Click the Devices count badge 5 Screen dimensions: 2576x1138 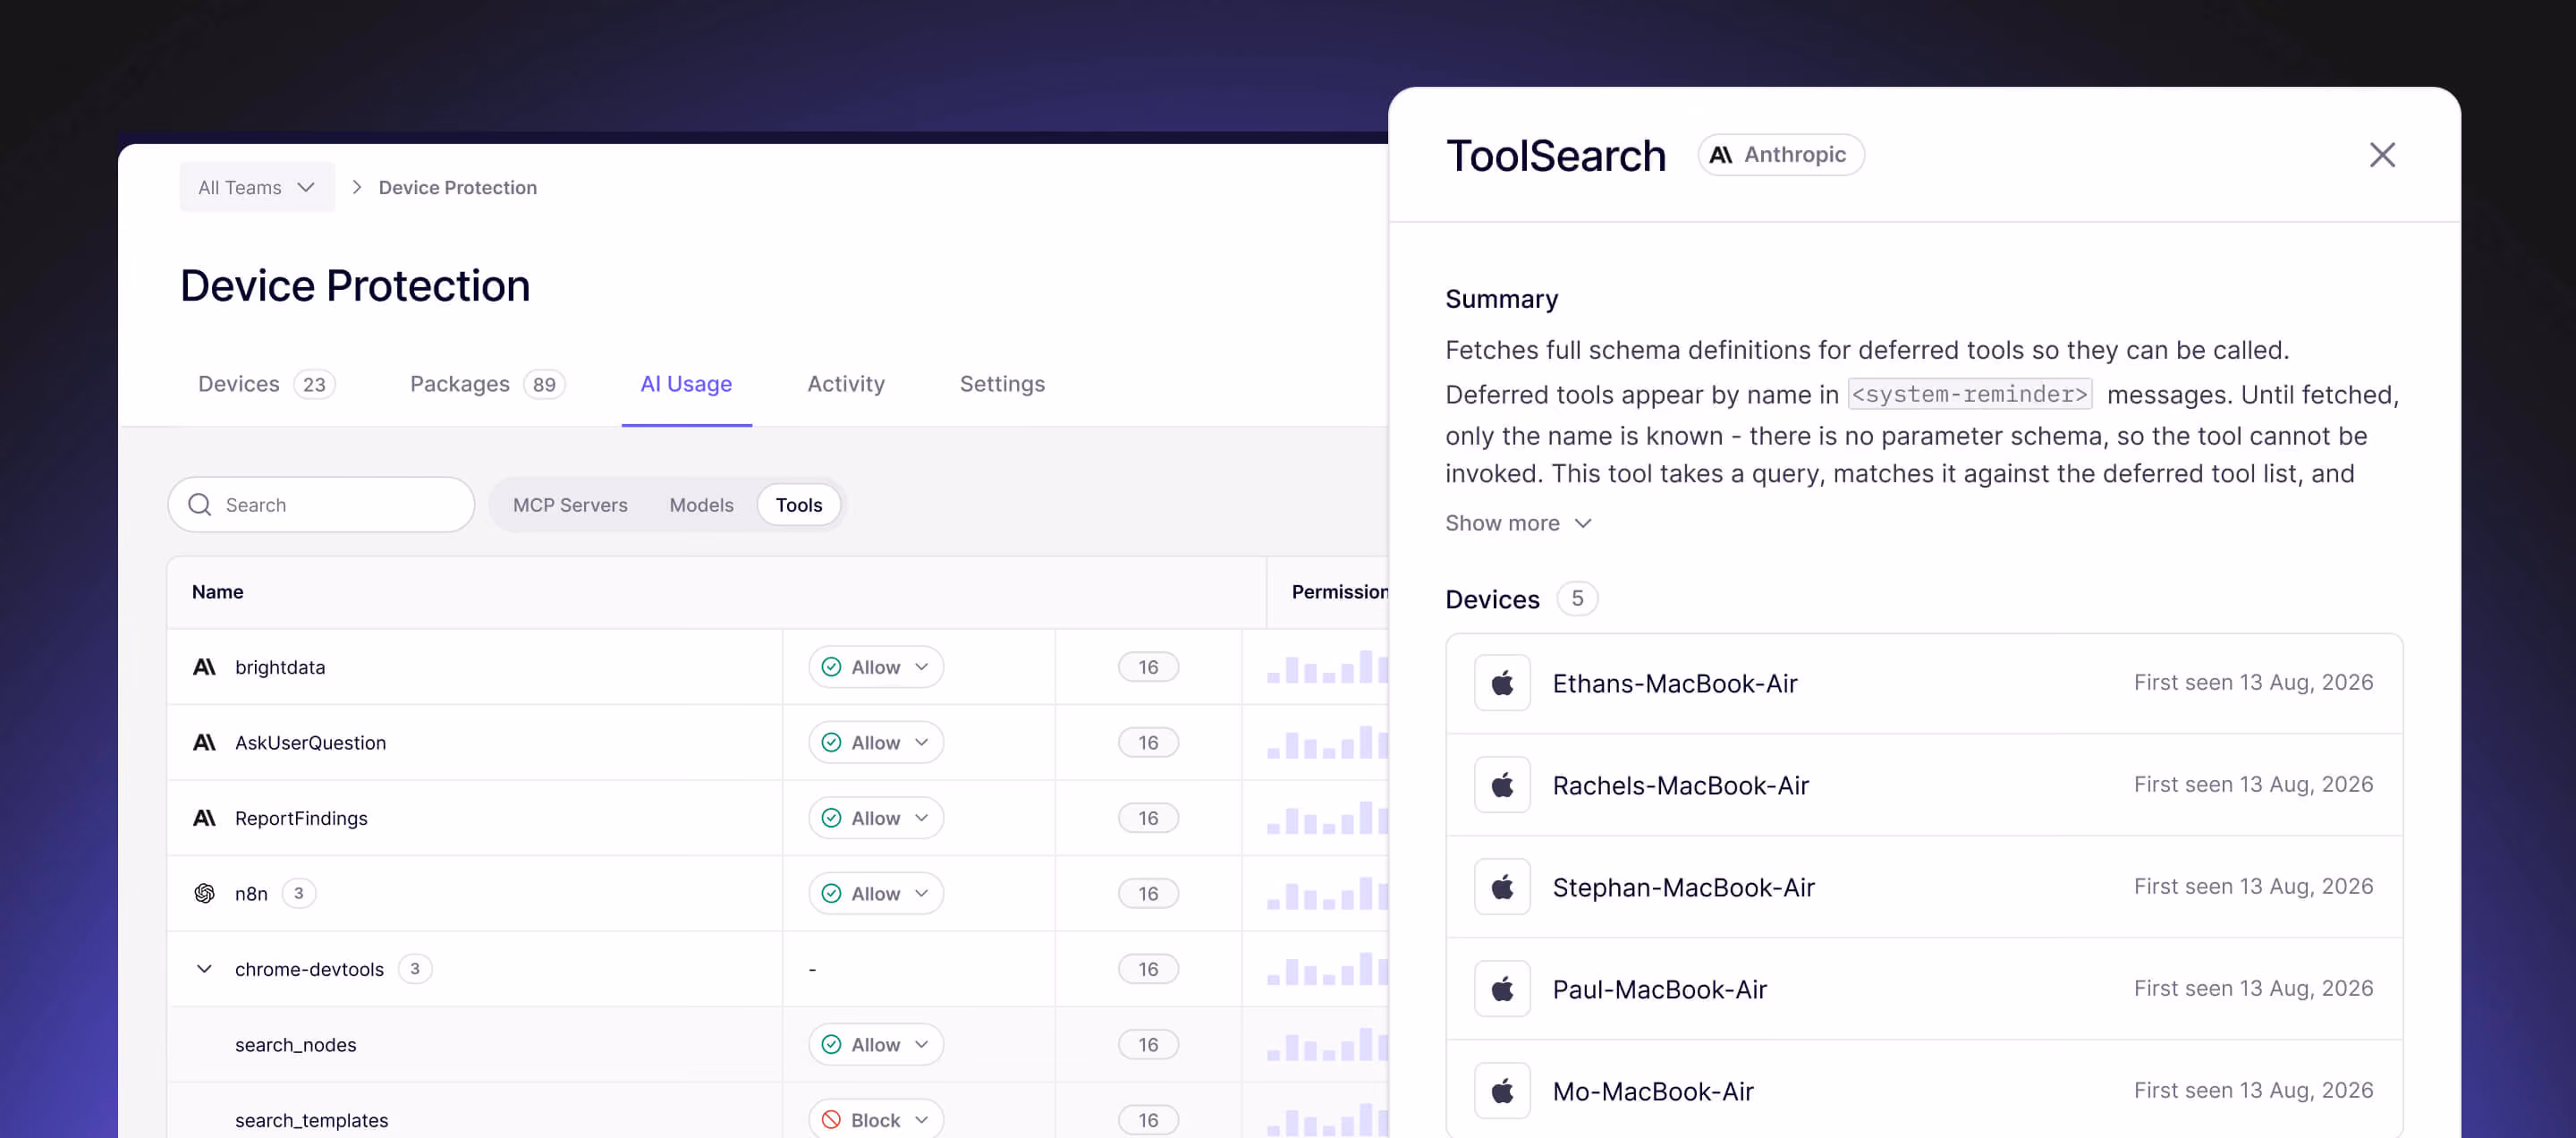coord(1577,598)
